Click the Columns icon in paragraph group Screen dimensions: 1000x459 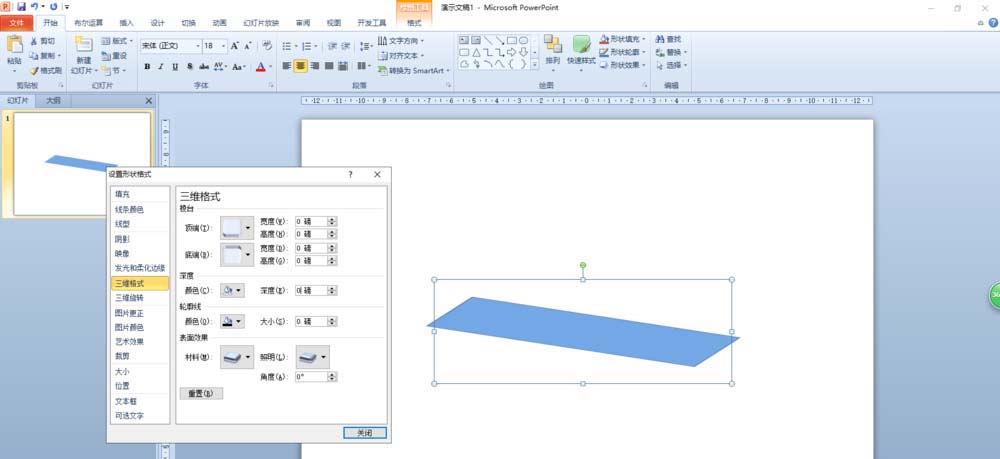click(364, 66)
